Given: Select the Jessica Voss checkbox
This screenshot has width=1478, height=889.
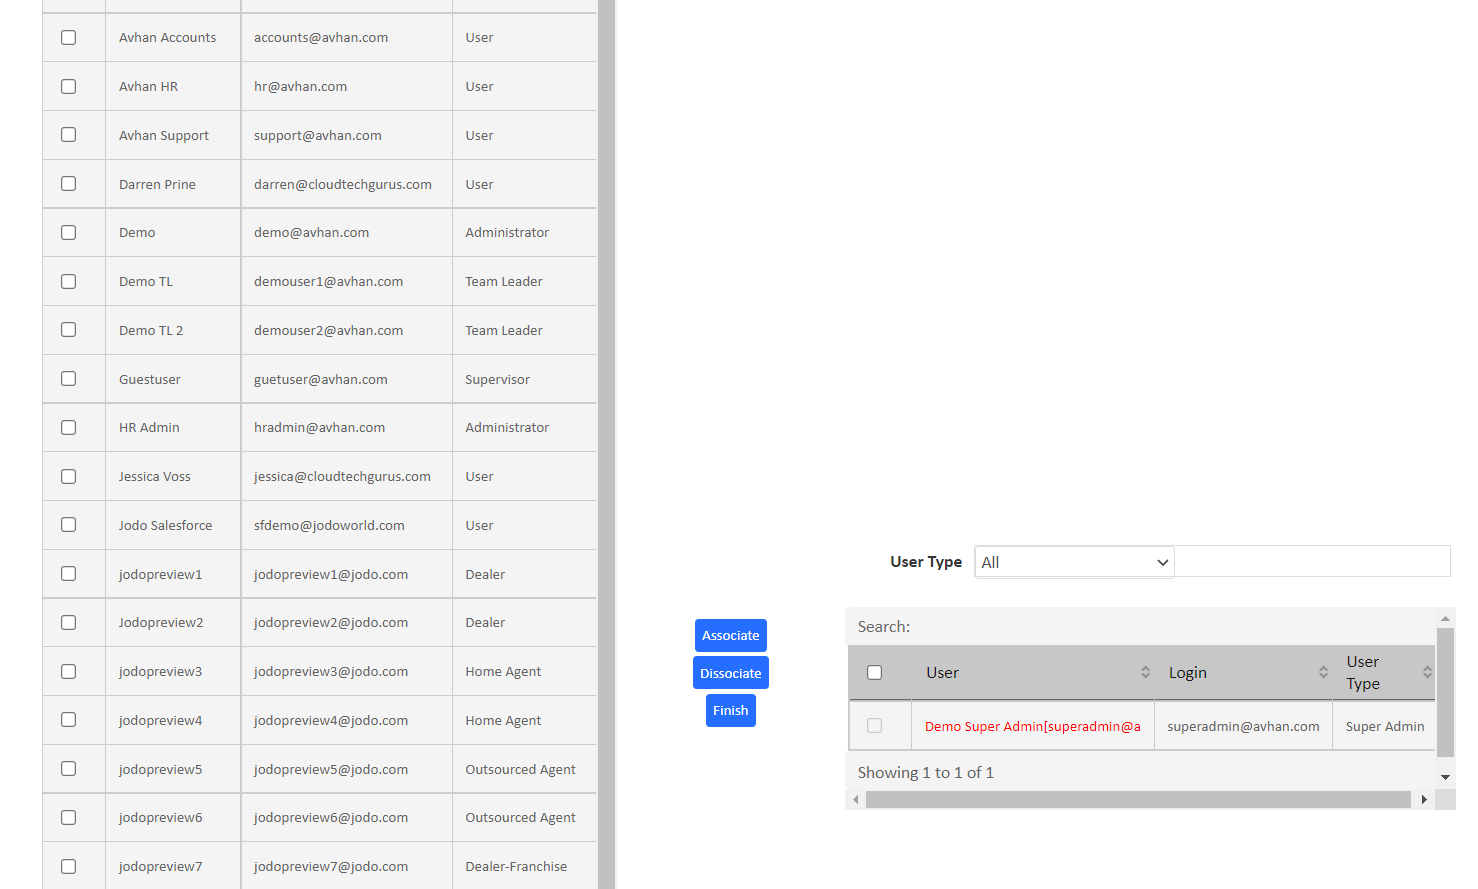Looking at the screenshot, I should (68, 476).
